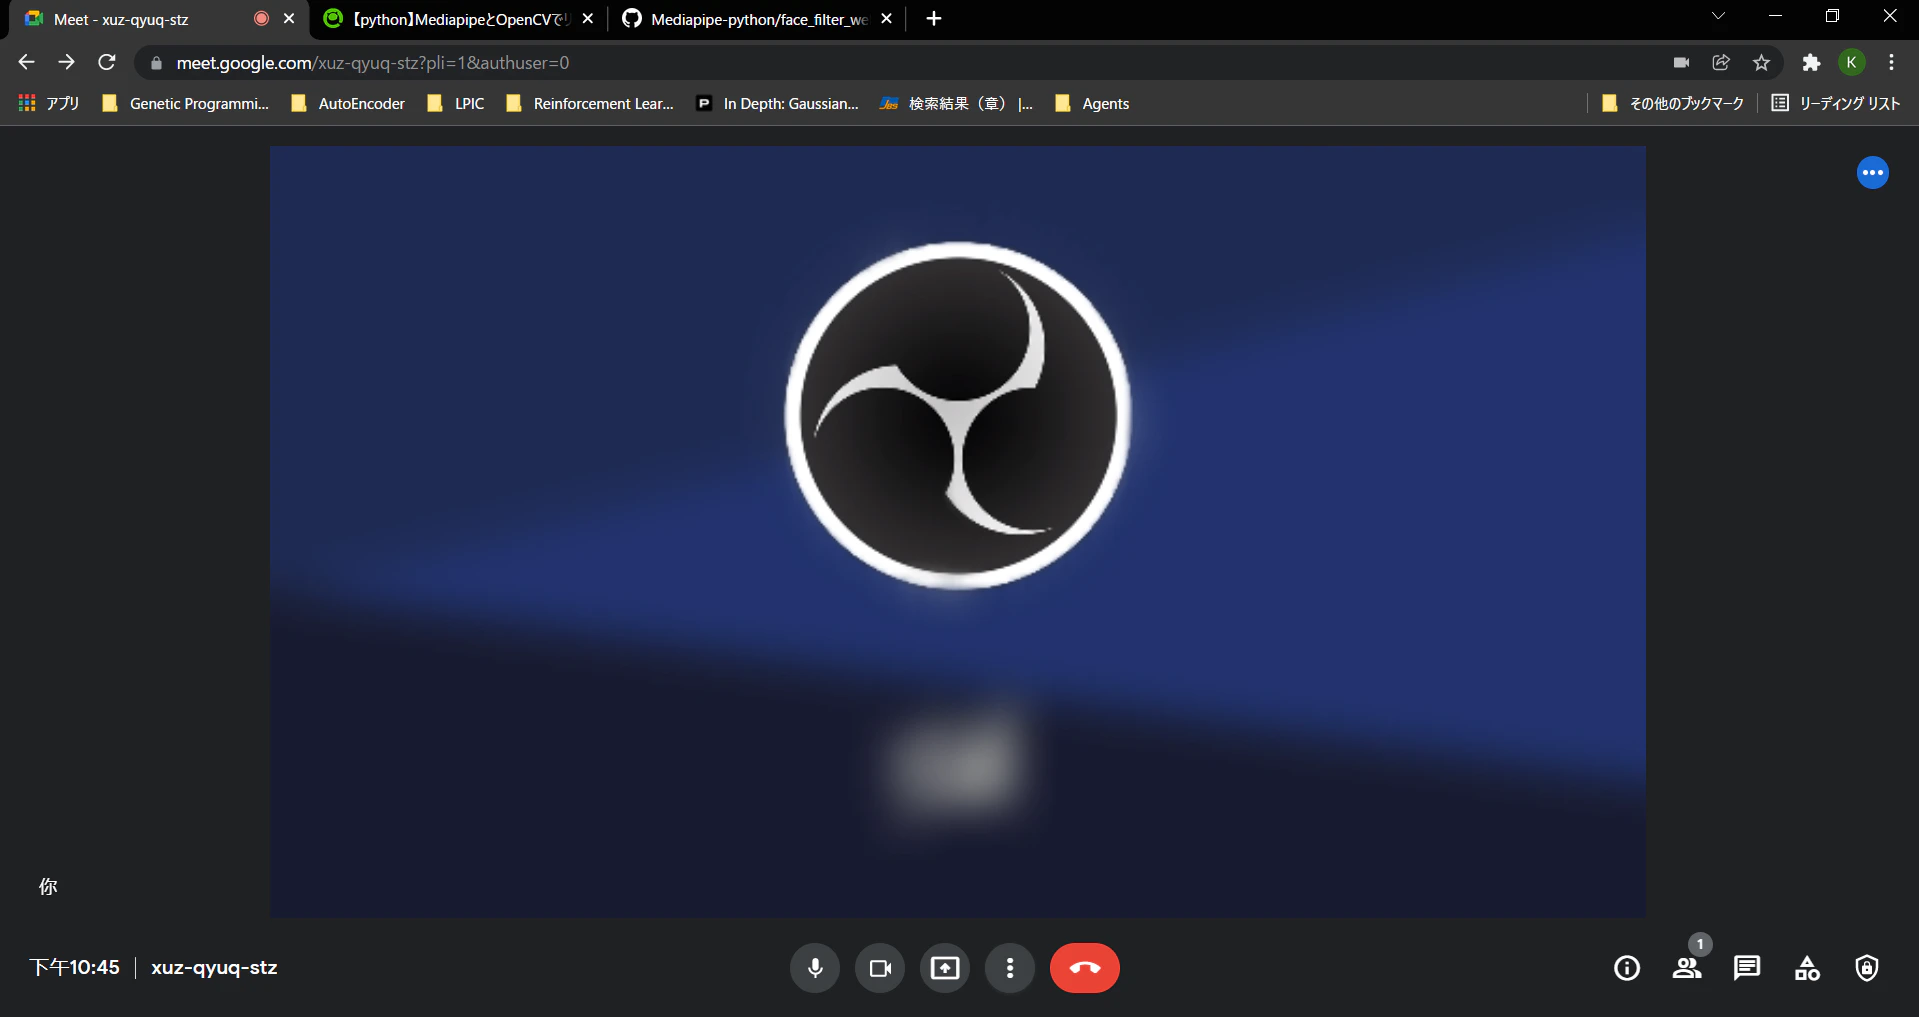Switch to the Mediapipe OpenCV python tab
The image size is (1919, 1017).
click(460, 19)
